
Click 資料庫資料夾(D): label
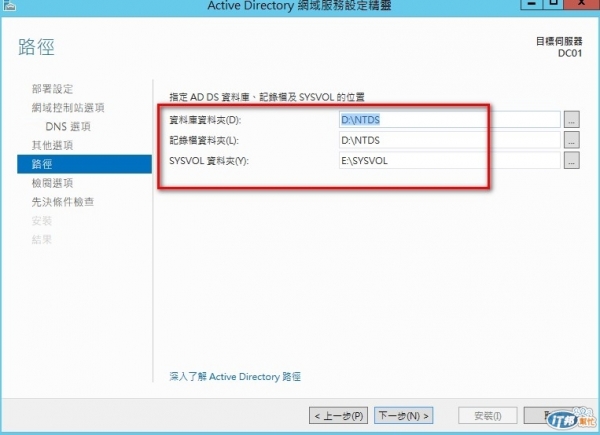[205, 120]
